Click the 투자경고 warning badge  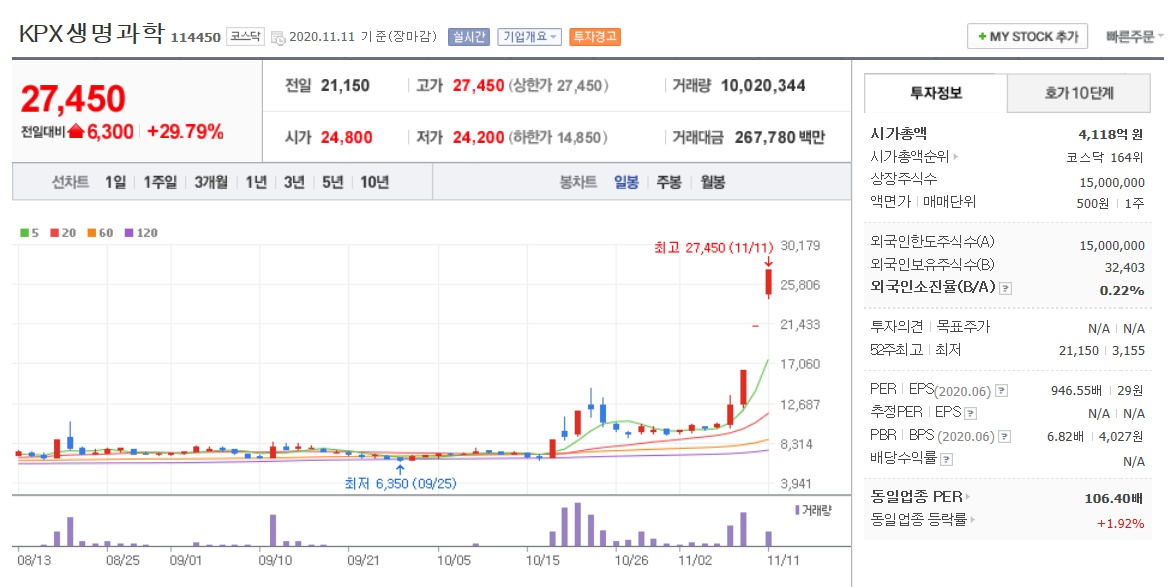click(595, 37)
